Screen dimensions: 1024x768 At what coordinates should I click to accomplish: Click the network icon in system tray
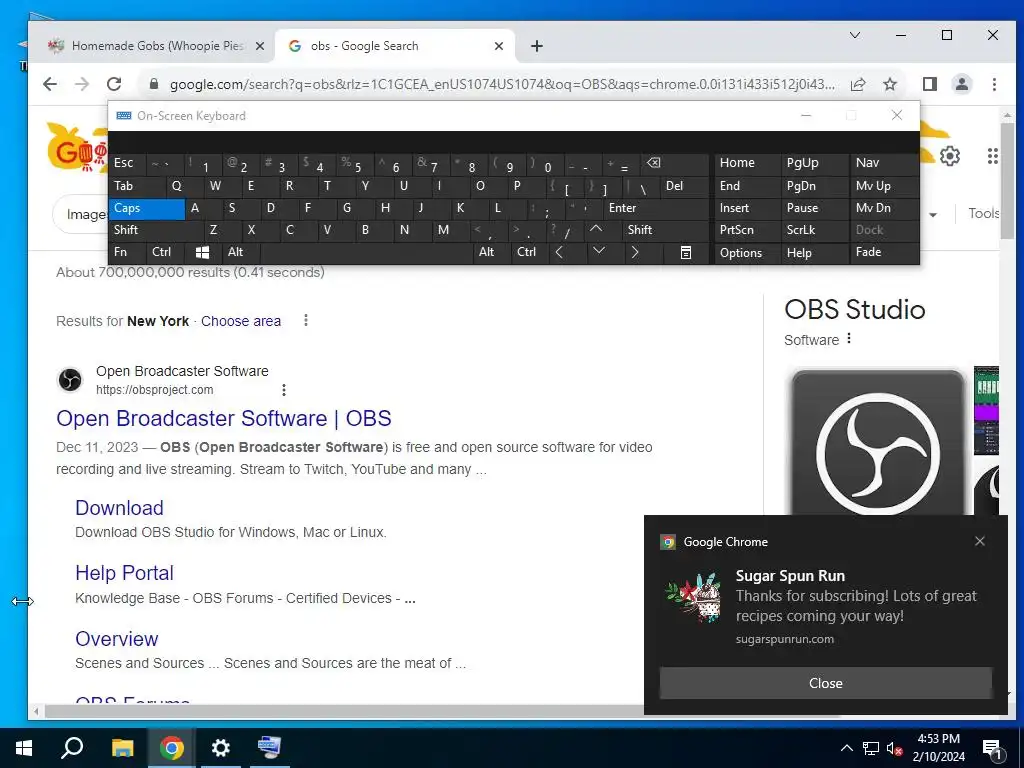[x=871, y=748]
